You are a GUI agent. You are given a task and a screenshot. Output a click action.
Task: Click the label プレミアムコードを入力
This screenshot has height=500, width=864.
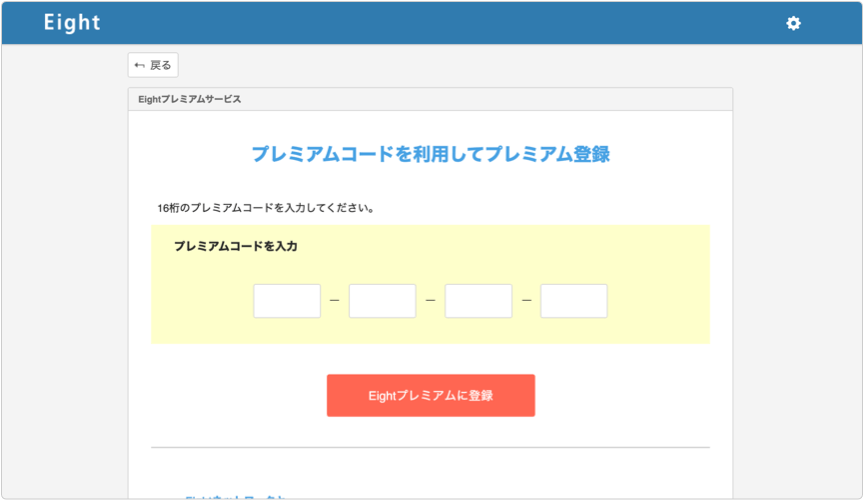point(236,246)
